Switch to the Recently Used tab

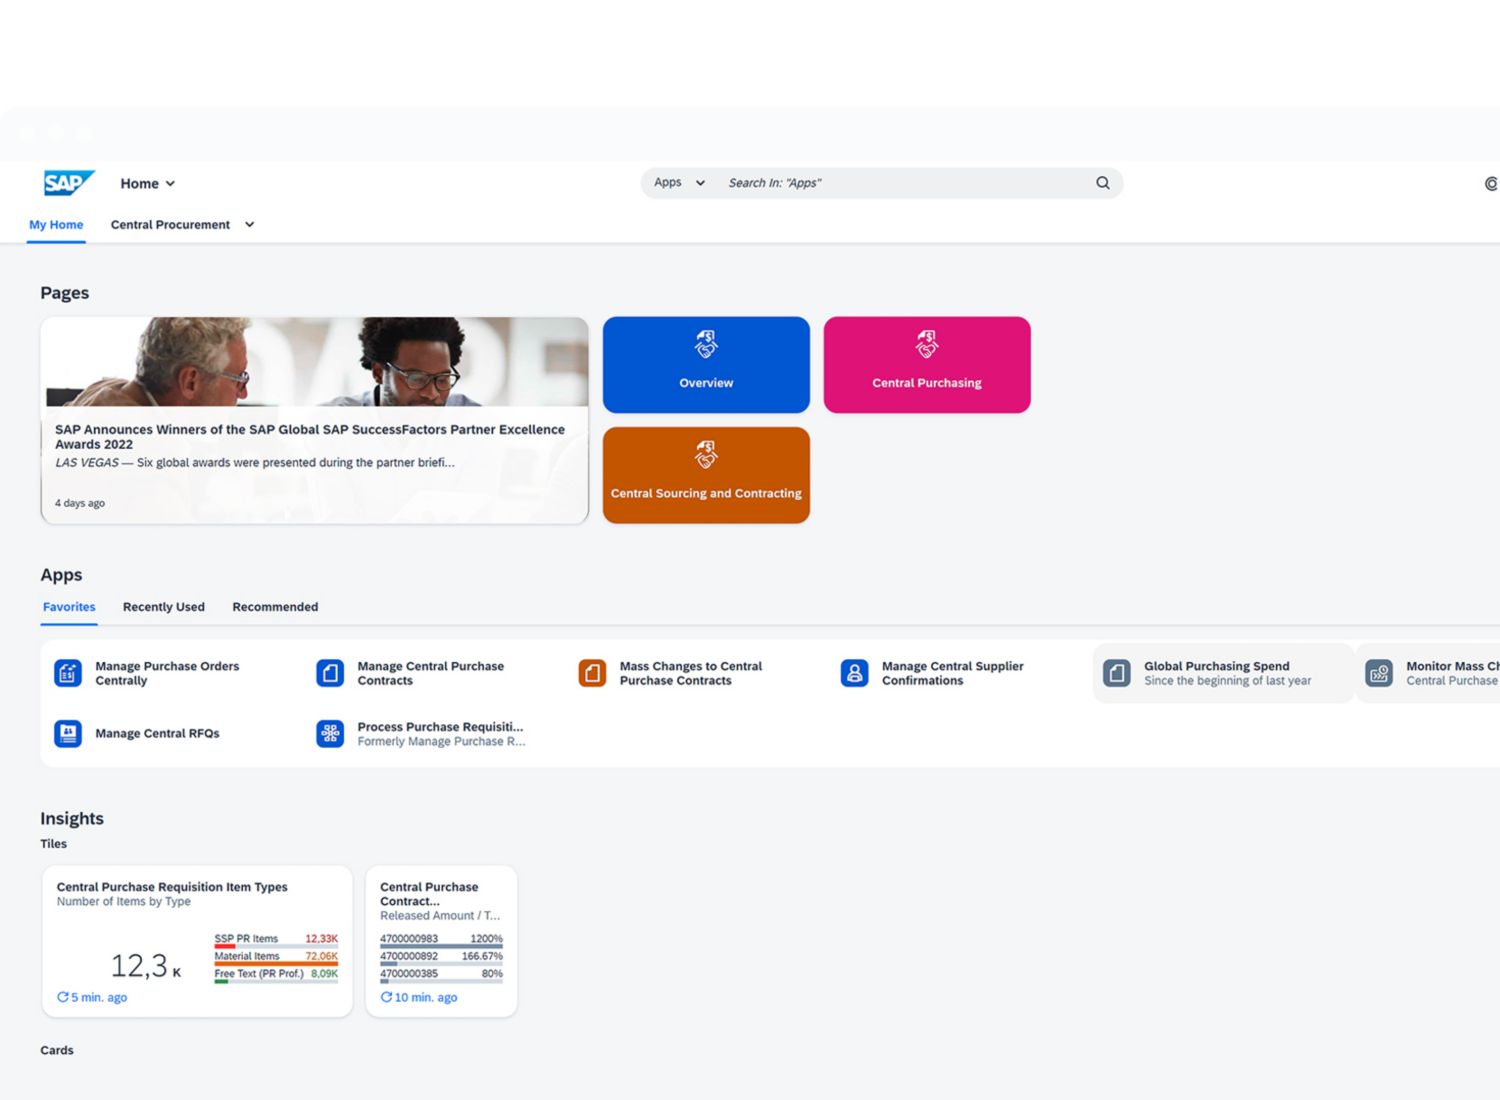click(163, 607)
